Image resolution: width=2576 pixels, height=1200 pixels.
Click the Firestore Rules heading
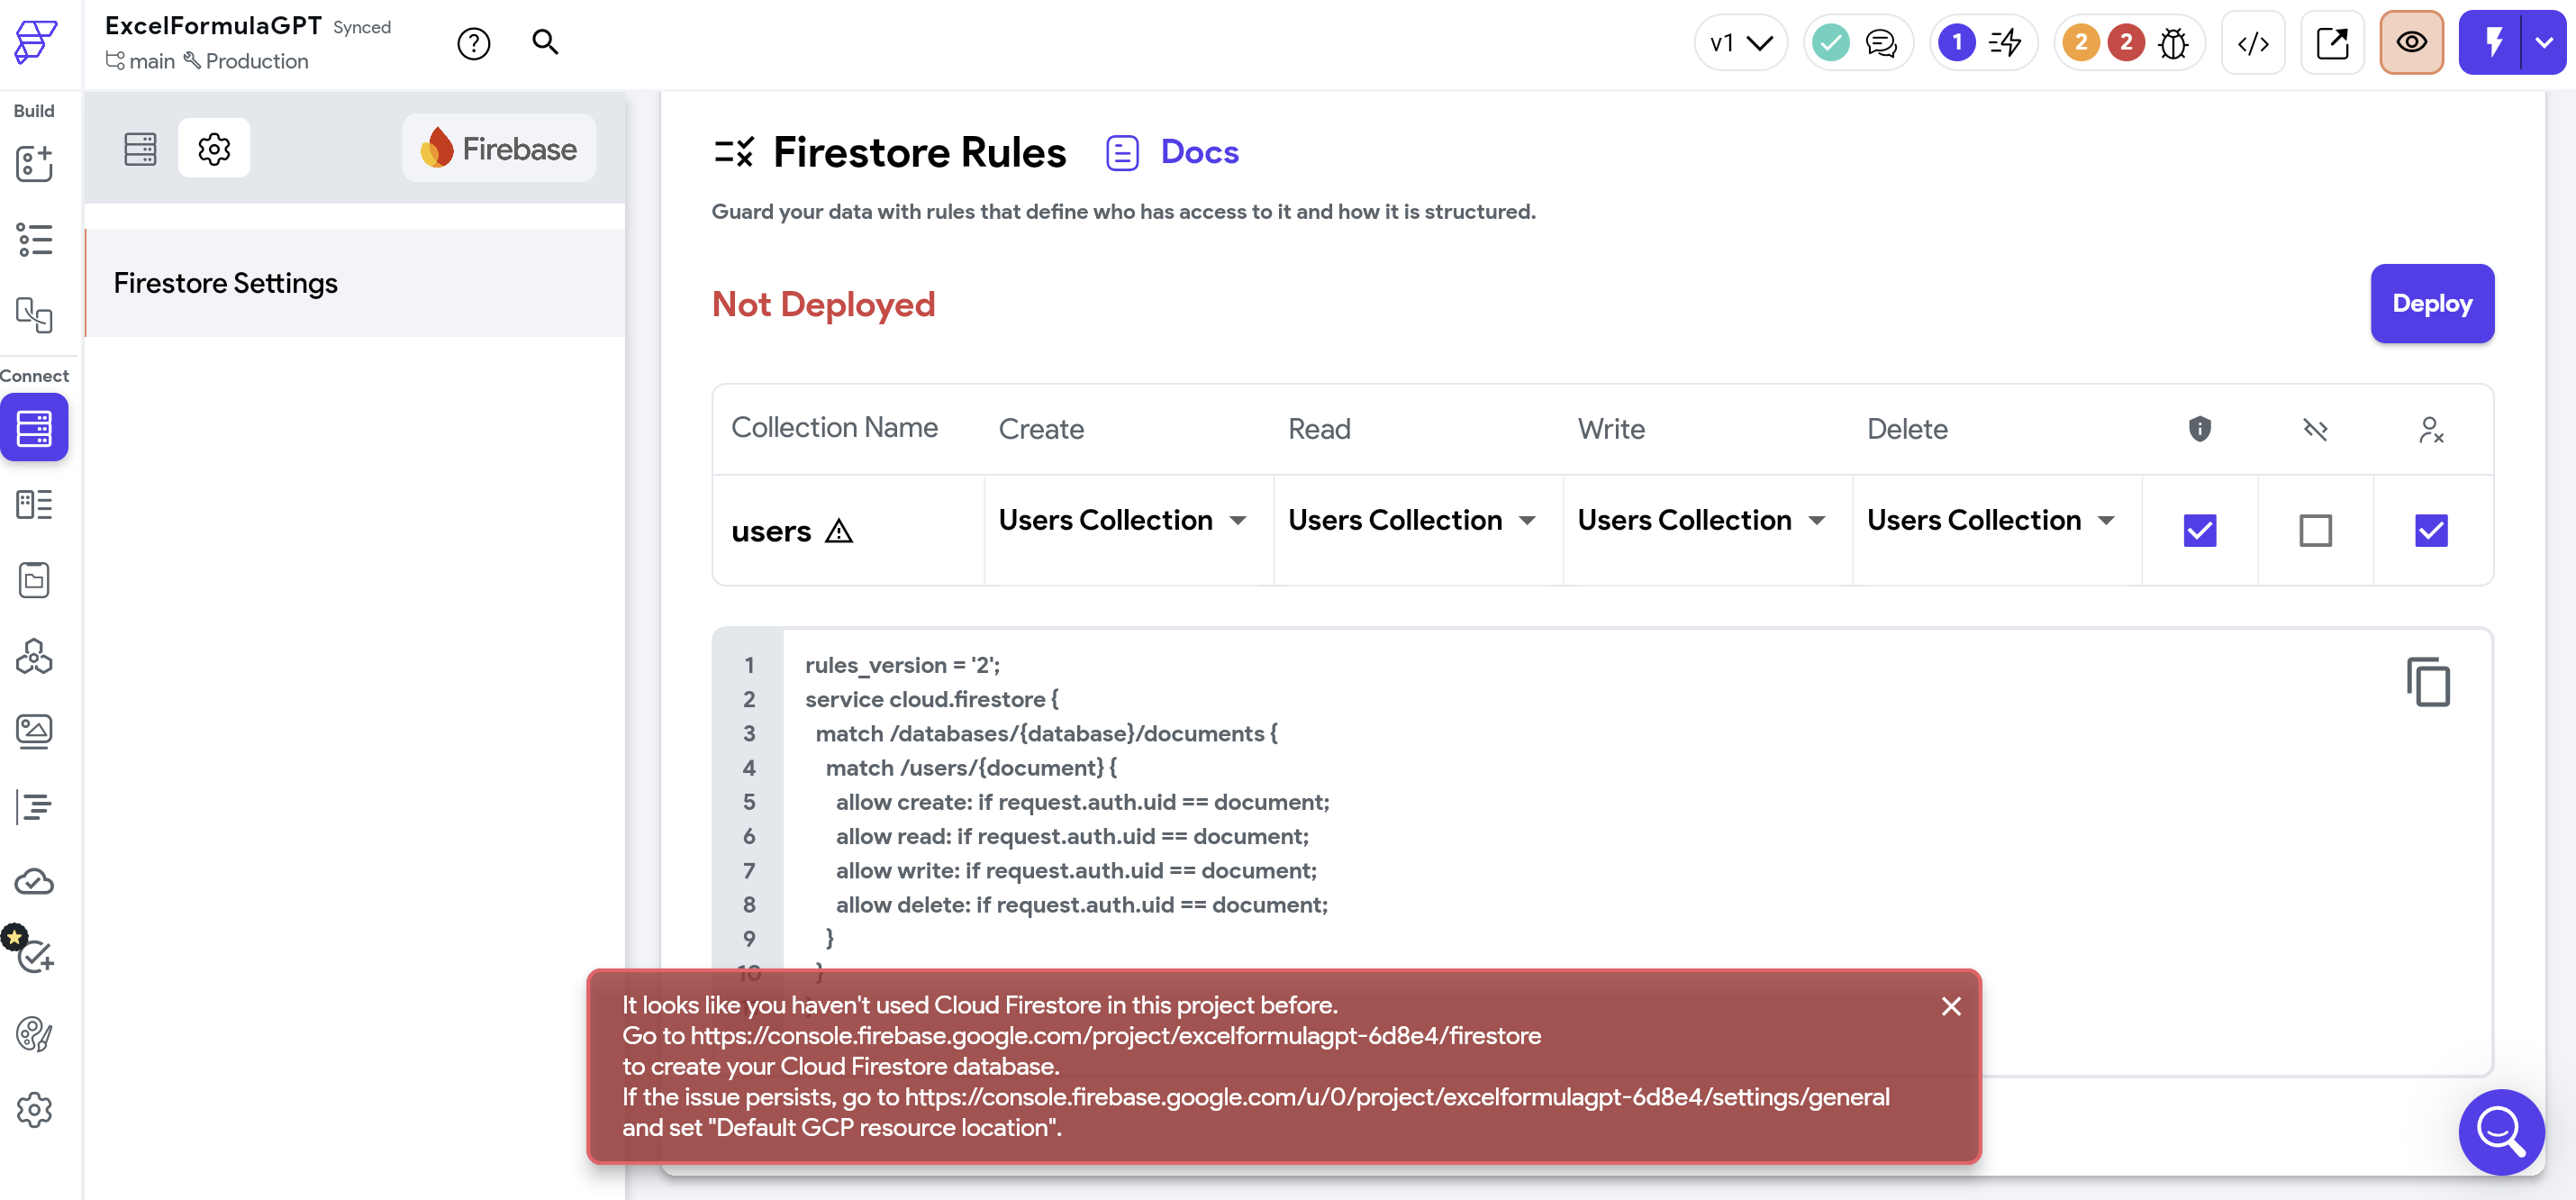pyautogui.click(x=919, y=152)
